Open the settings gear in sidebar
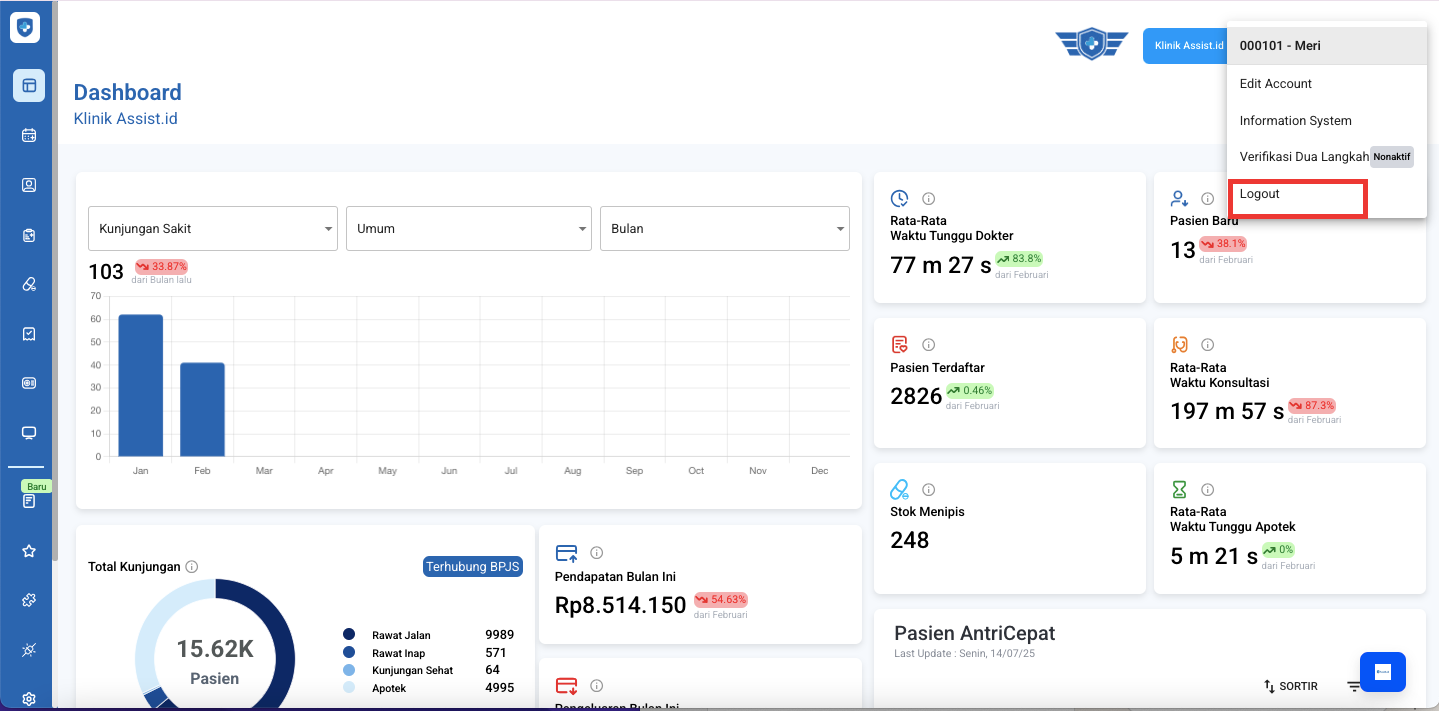Viewport: 1439px width, 711px height. click(x=29, y=699)
